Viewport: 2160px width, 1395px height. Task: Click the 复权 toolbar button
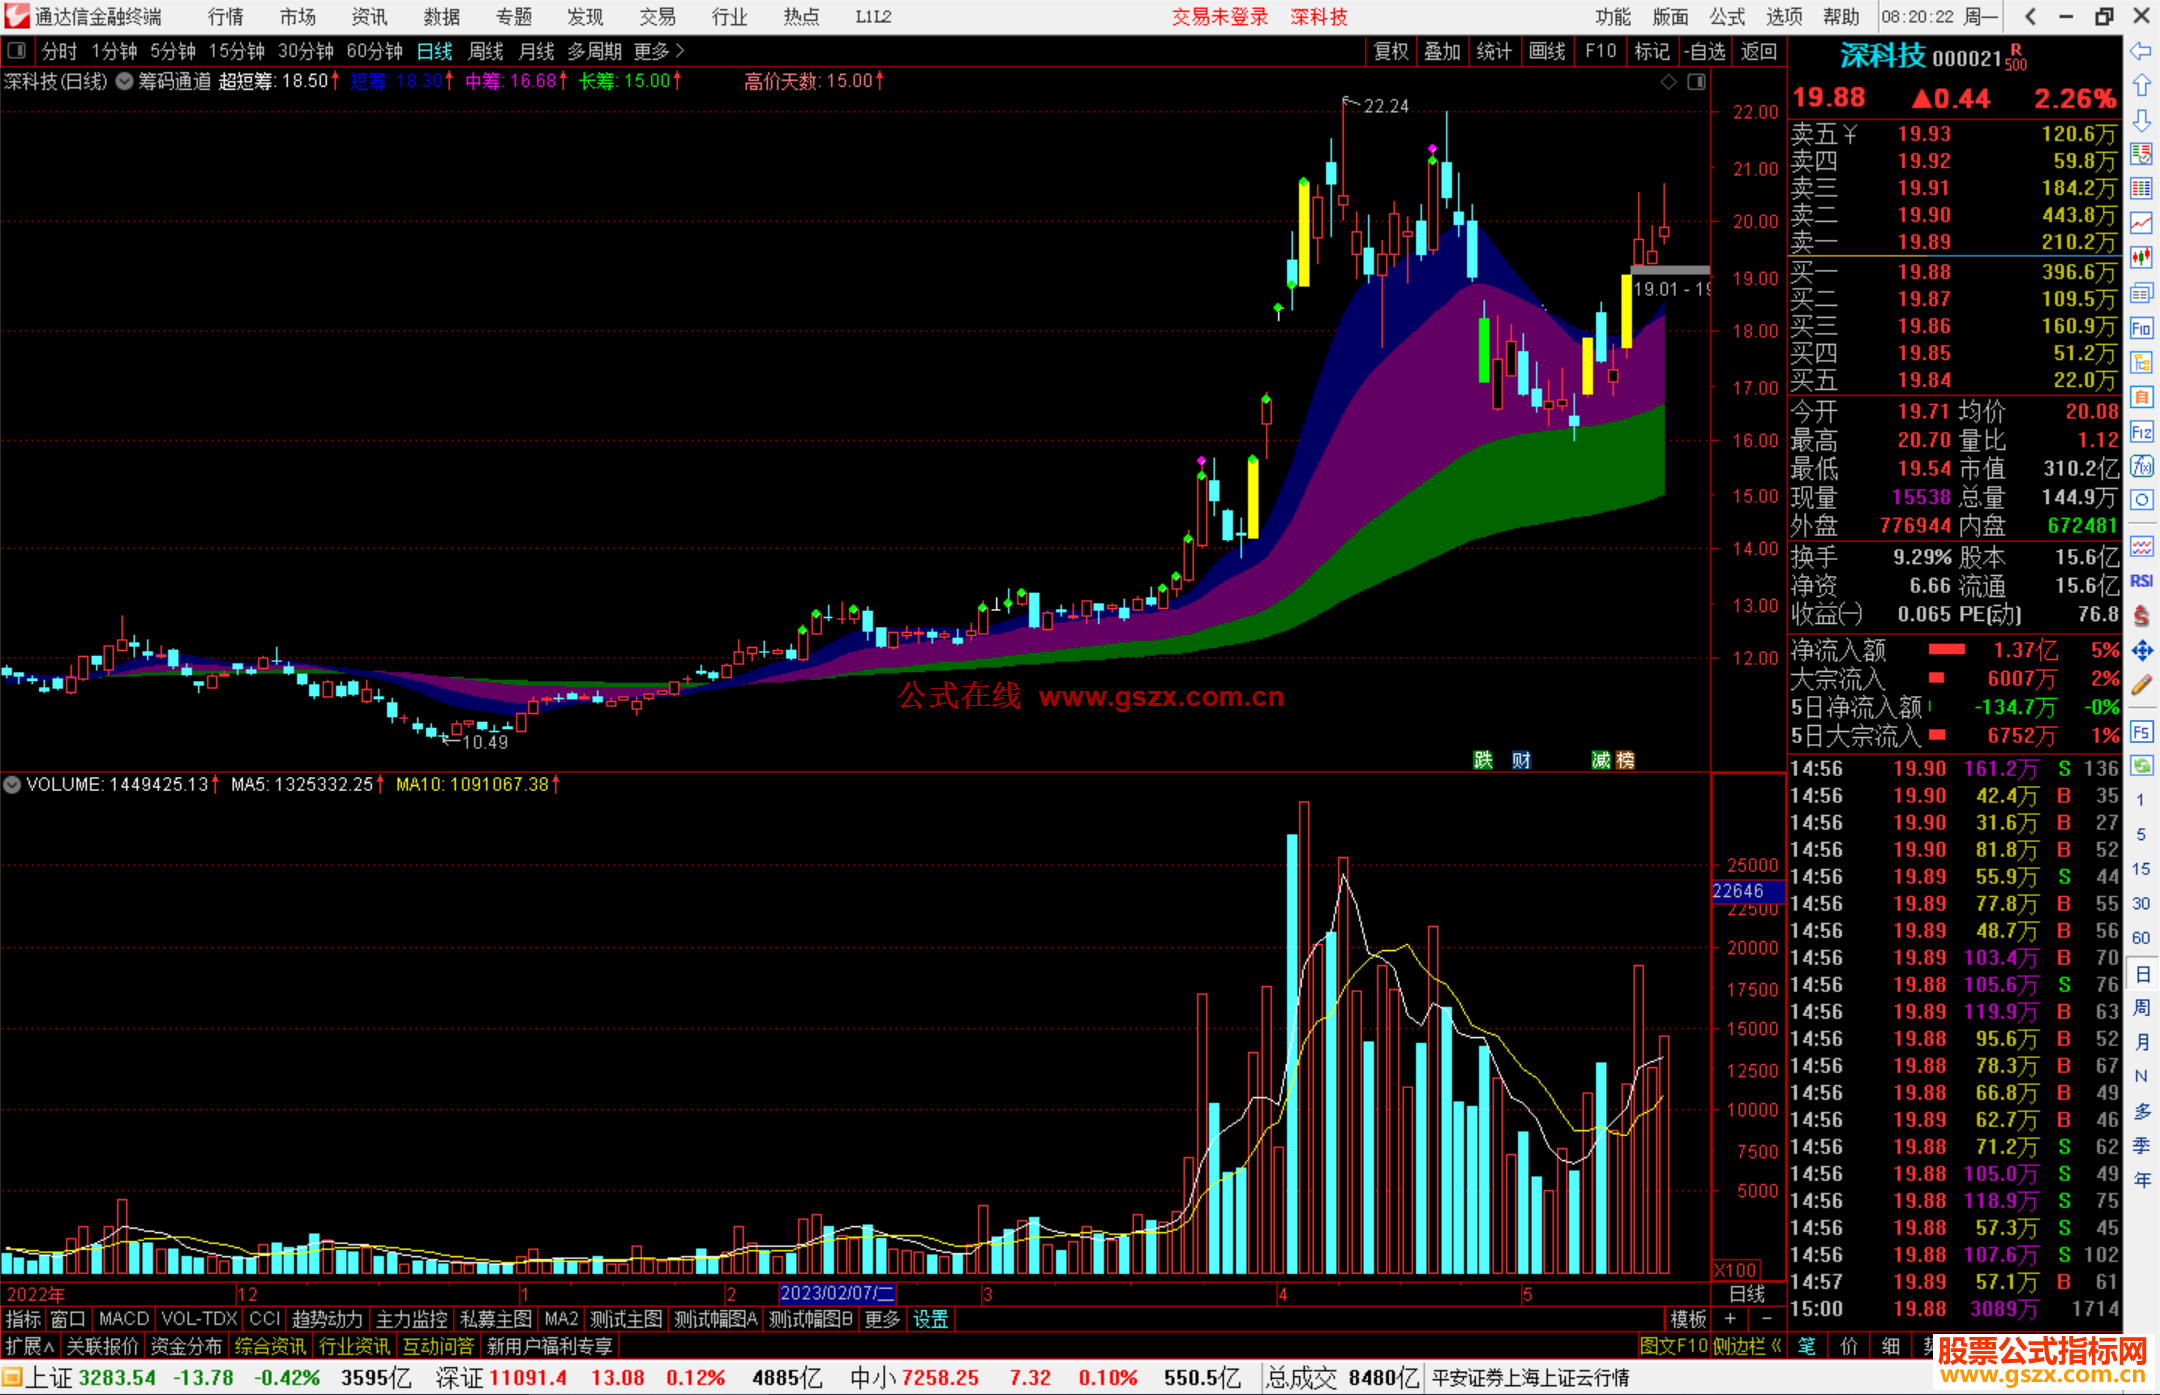(1390, 51)
